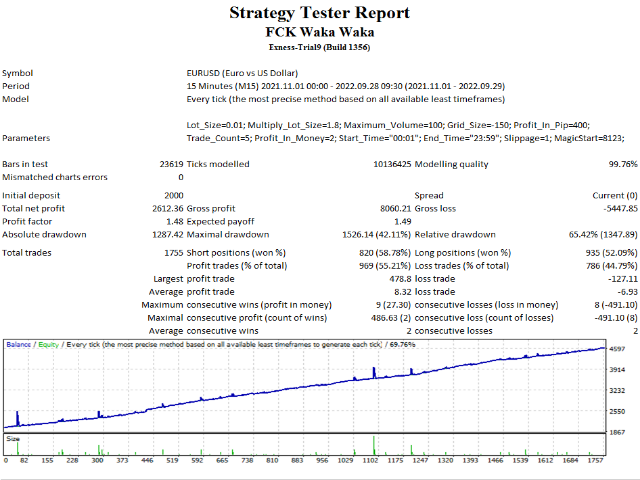
Task: Click consecutive wins value '9 (27.30)'
Action: tap(393, 305)
